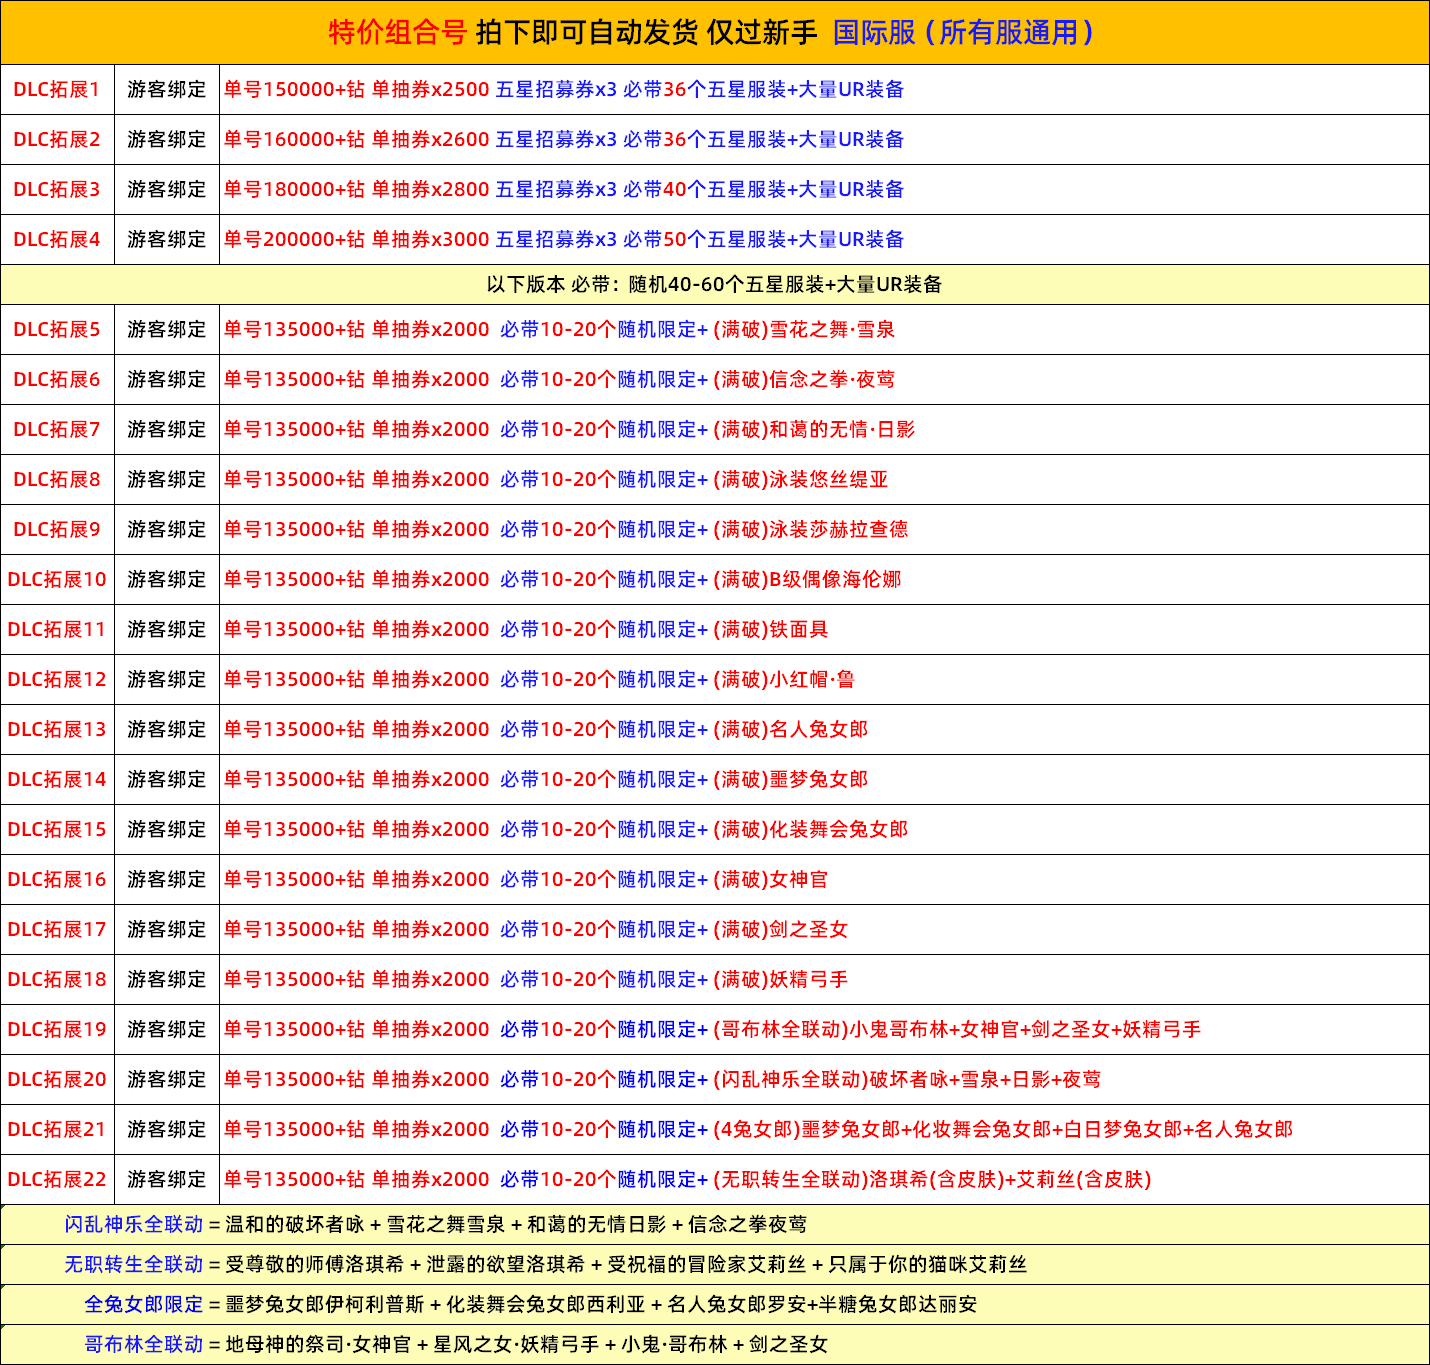Click the blue 国际服 (所有服通用) header text
The image size is (1430, 1365).
click(963, 33)
